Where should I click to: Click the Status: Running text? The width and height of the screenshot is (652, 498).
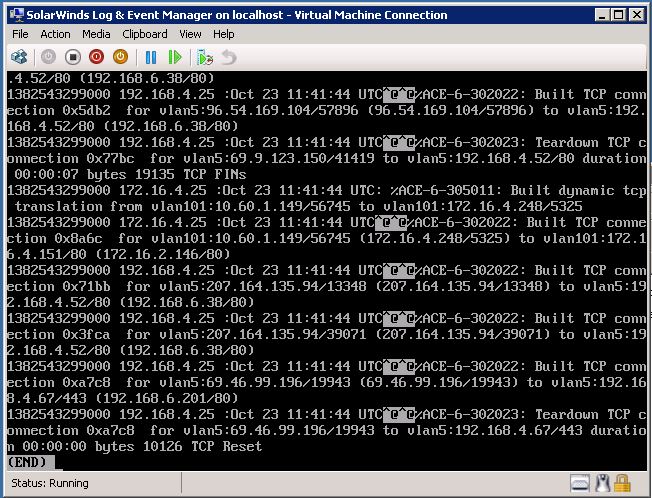(50, 483)
